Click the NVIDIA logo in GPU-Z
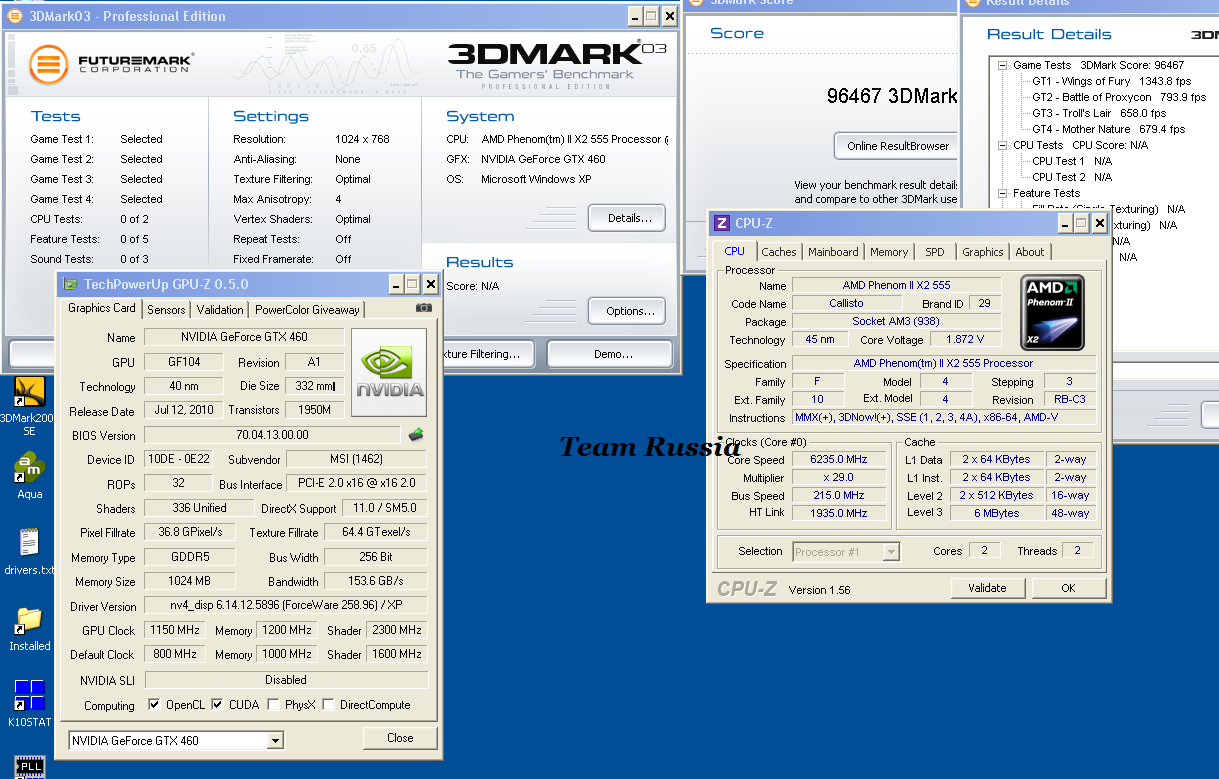The height and width of the screenshot is (779, 1219). [389, 372]
